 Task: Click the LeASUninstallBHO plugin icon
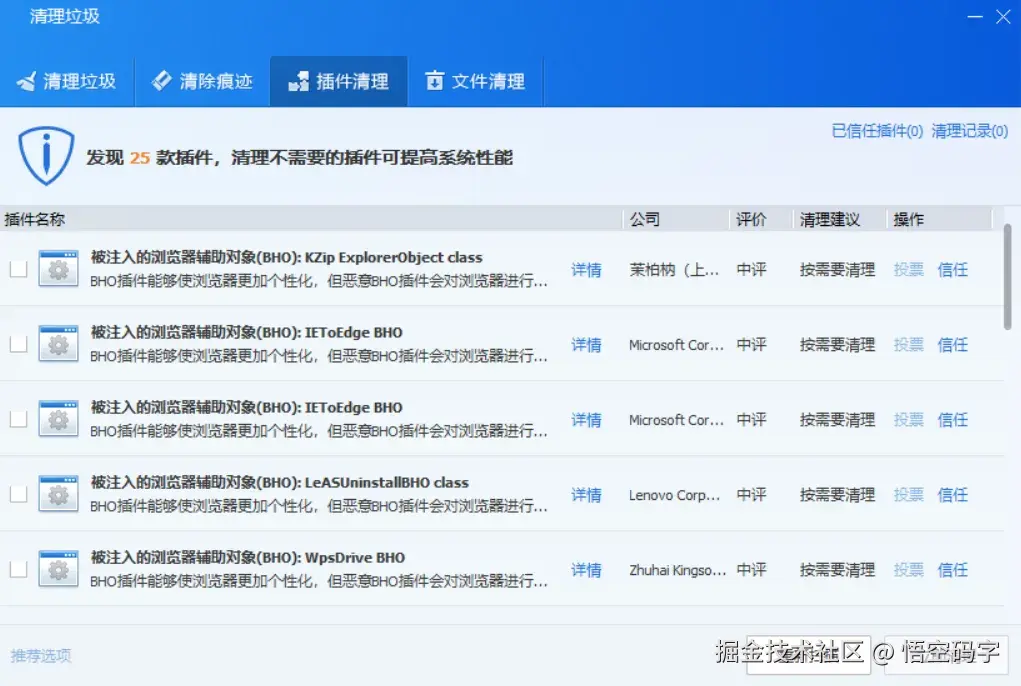[57, 493]
